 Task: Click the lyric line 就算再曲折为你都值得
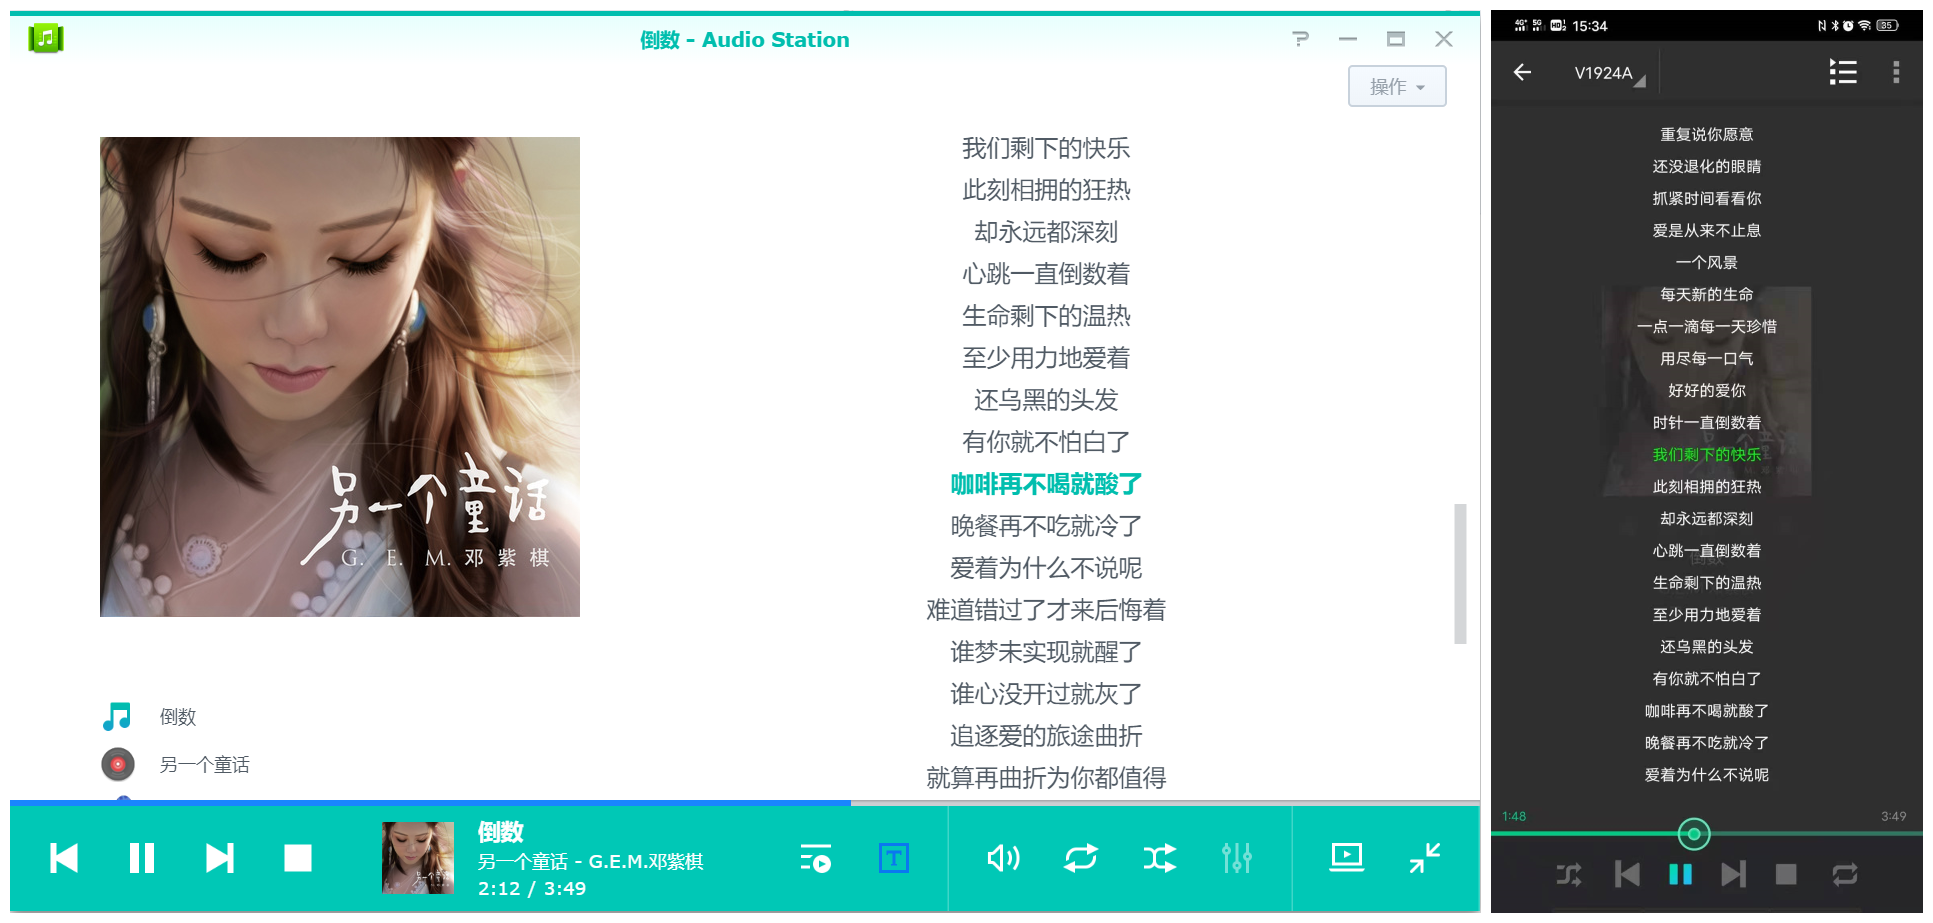pos(1046,778)
